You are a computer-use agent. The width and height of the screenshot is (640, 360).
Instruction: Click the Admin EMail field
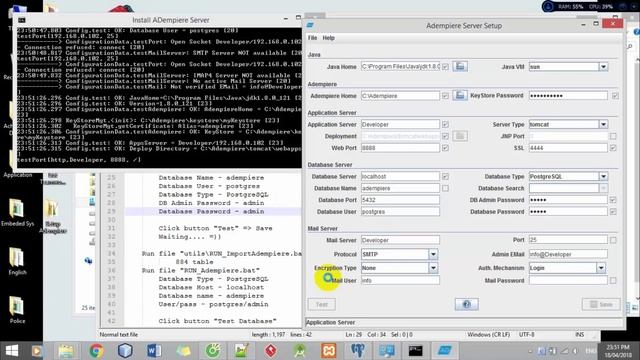pyautogui.click(x=568, y=254)
